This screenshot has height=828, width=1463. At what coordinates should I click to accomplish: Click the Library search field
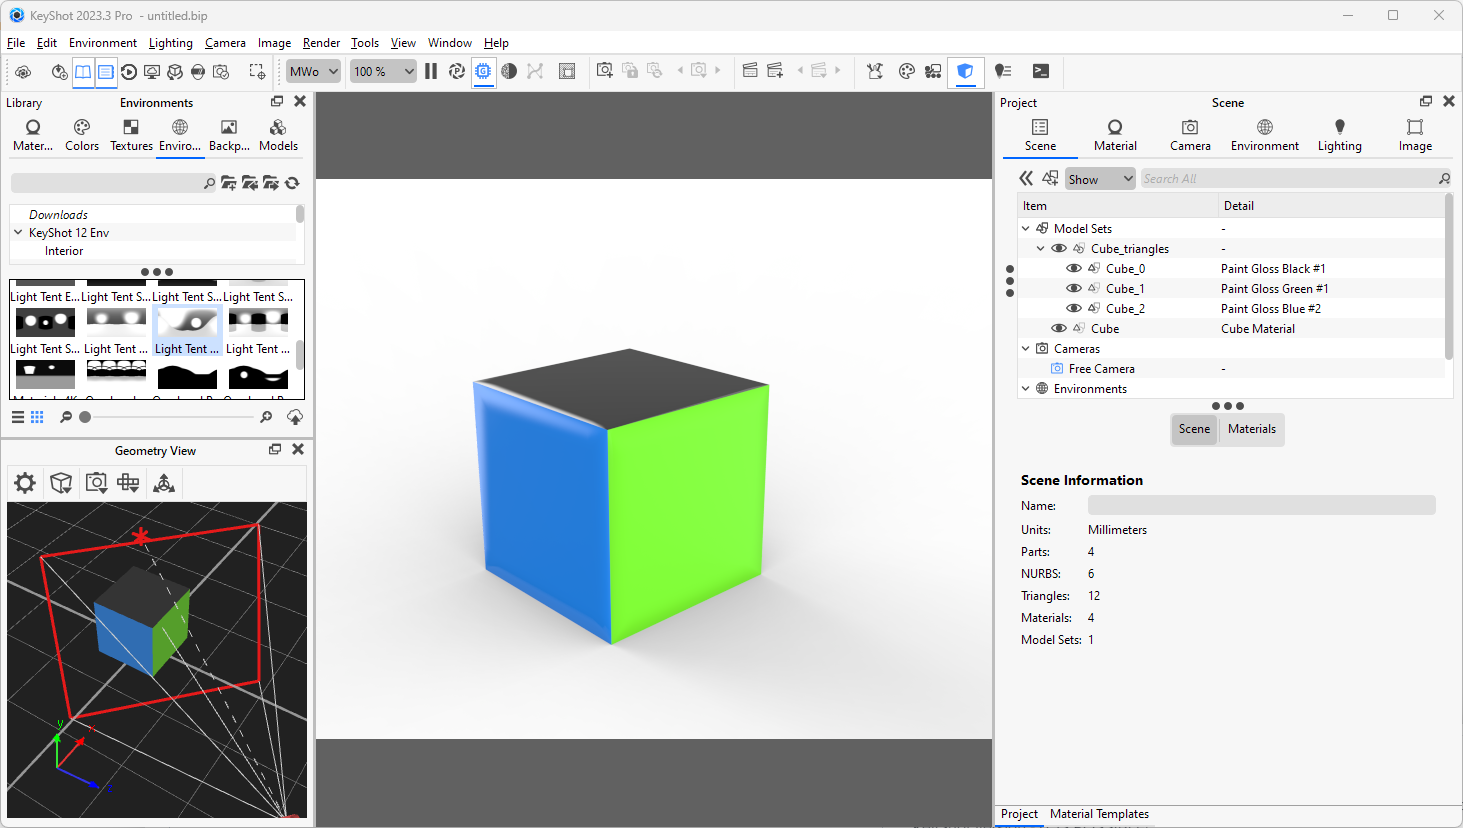point(113,183)
